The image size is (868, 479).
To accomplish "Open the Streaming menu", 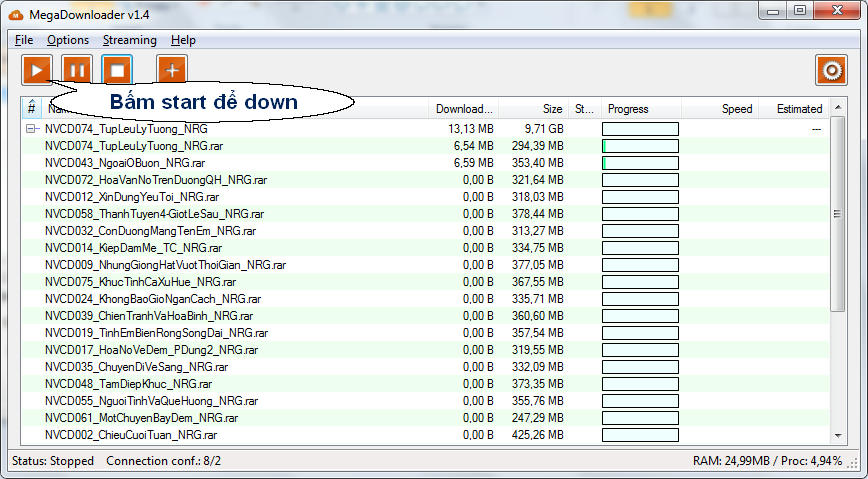I will click(x=130, y=40).
